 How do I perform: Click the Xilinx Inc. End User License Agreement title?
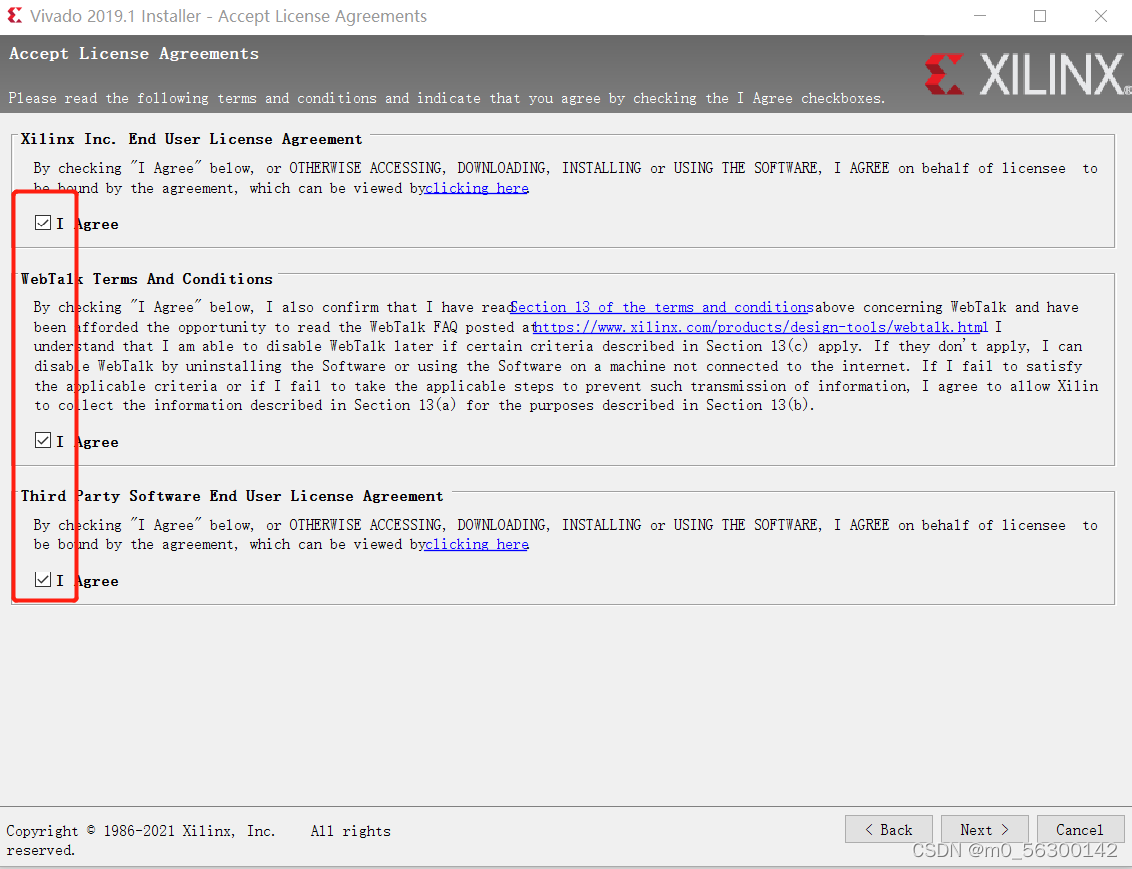(x=191, y=139)
